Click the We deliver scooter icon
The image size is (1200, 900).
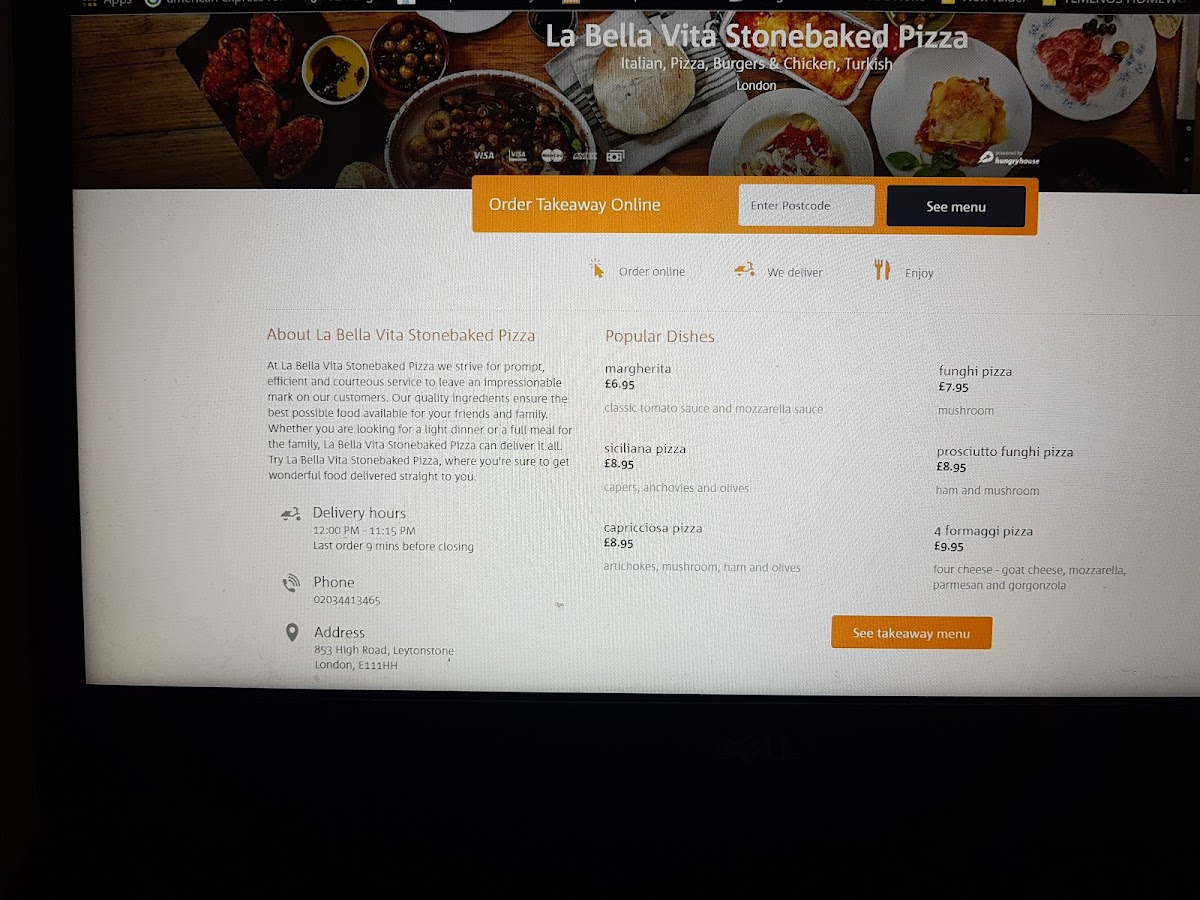pyautogui.click(x=744, y=269)
